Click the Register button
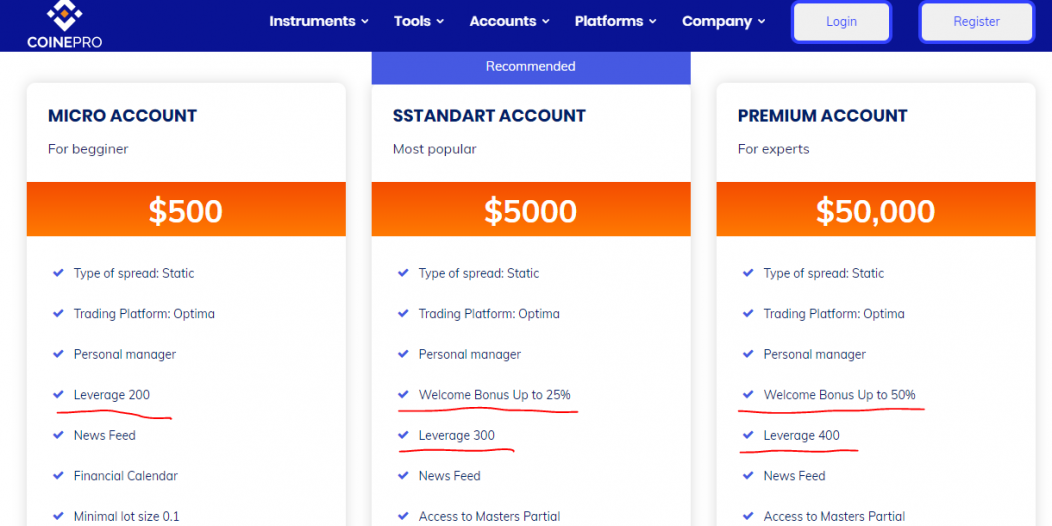The height and width of the screenshot is (526, 1052). coord(977,21)
